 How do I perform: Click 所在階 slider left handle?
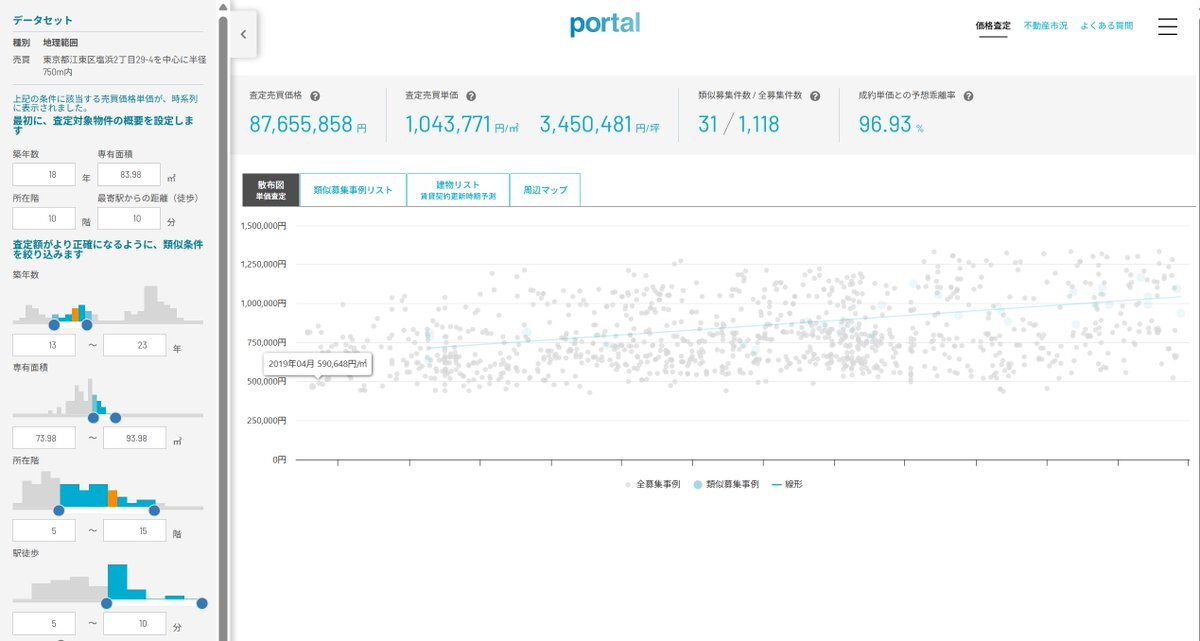(58, 510)
